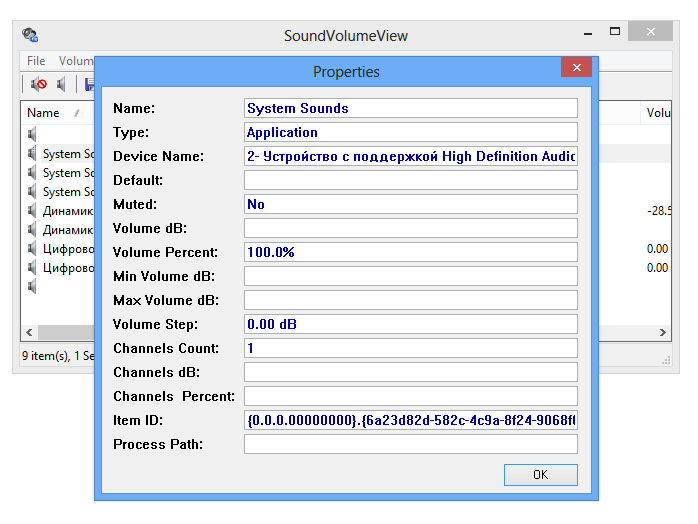
Task: Click the speaker icon of the unnamed last row
Action: (x=32, y=286)
